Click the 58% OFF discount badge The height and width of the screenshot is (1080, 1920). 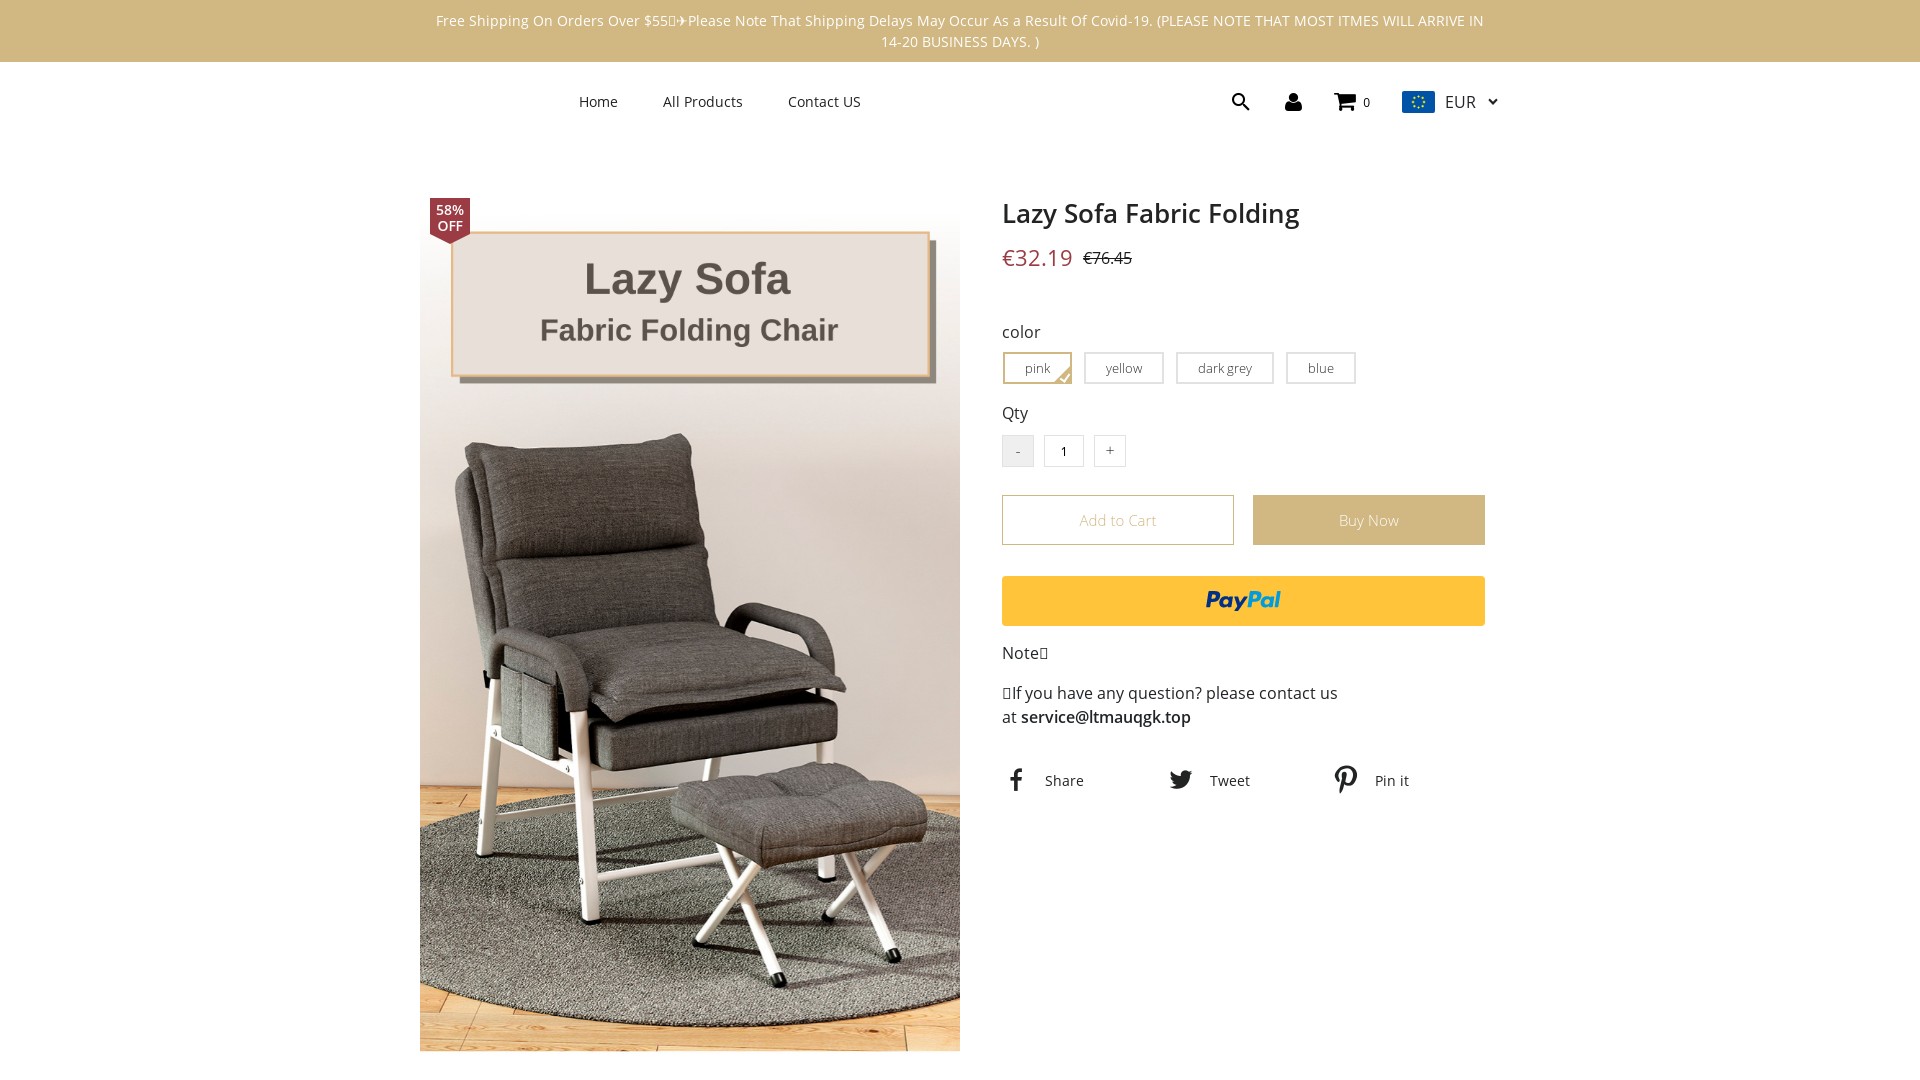450,219
